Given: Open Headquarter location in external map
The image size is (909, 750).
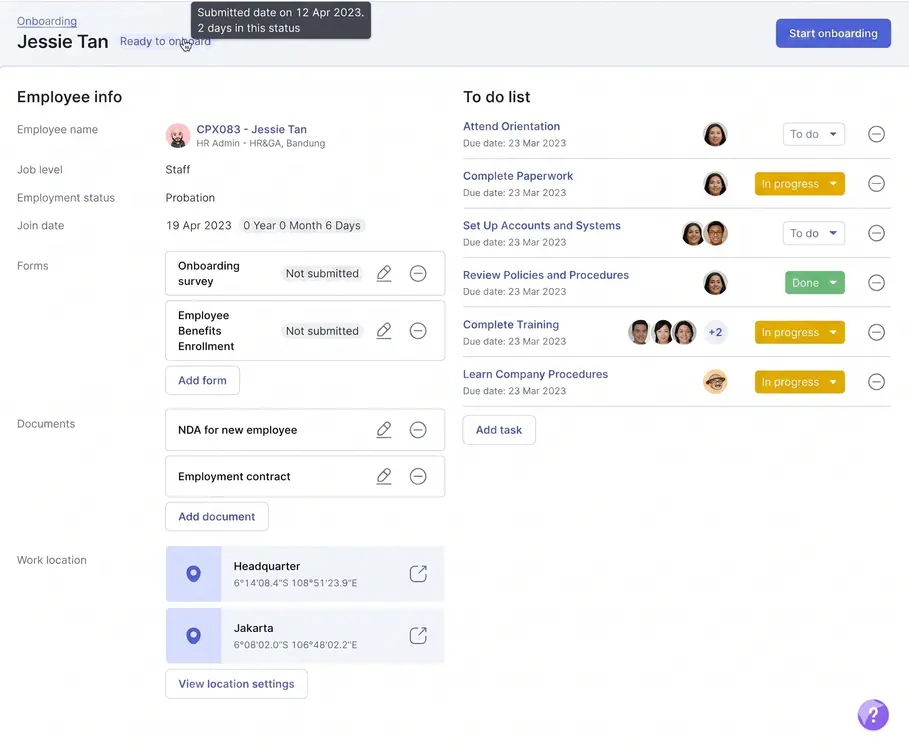Looking at the screenshot, I should point(418,573).
